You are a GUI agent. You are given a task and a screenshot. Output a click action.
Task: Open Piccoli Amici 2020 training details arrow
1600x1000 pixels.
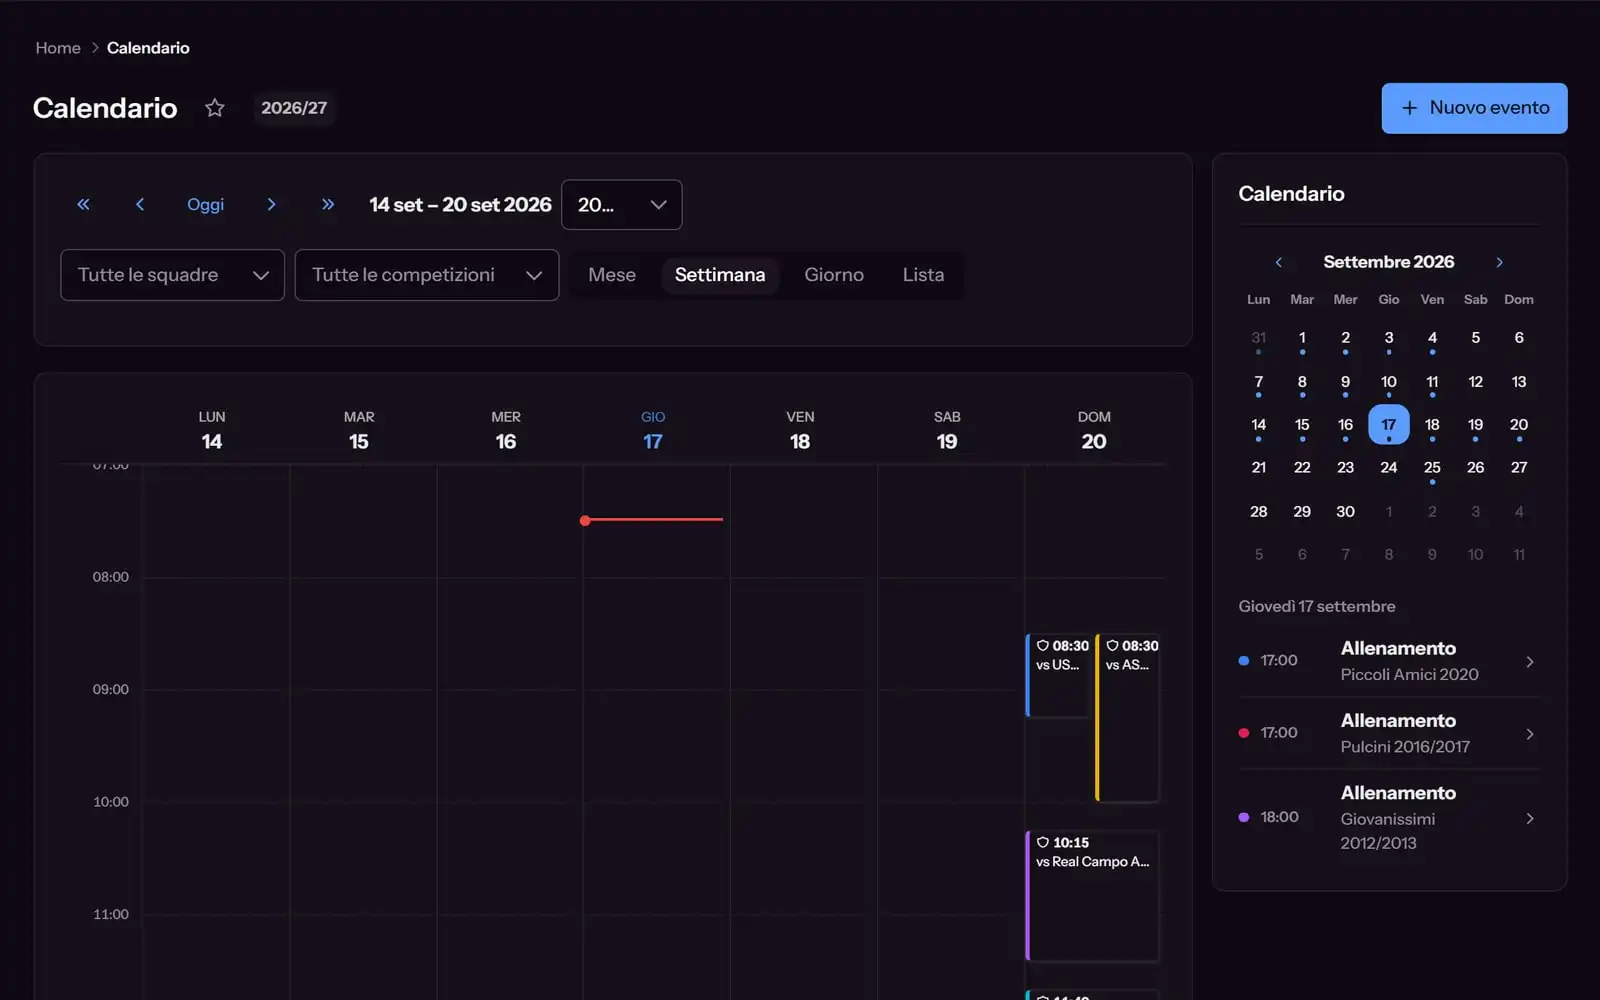1529,662
